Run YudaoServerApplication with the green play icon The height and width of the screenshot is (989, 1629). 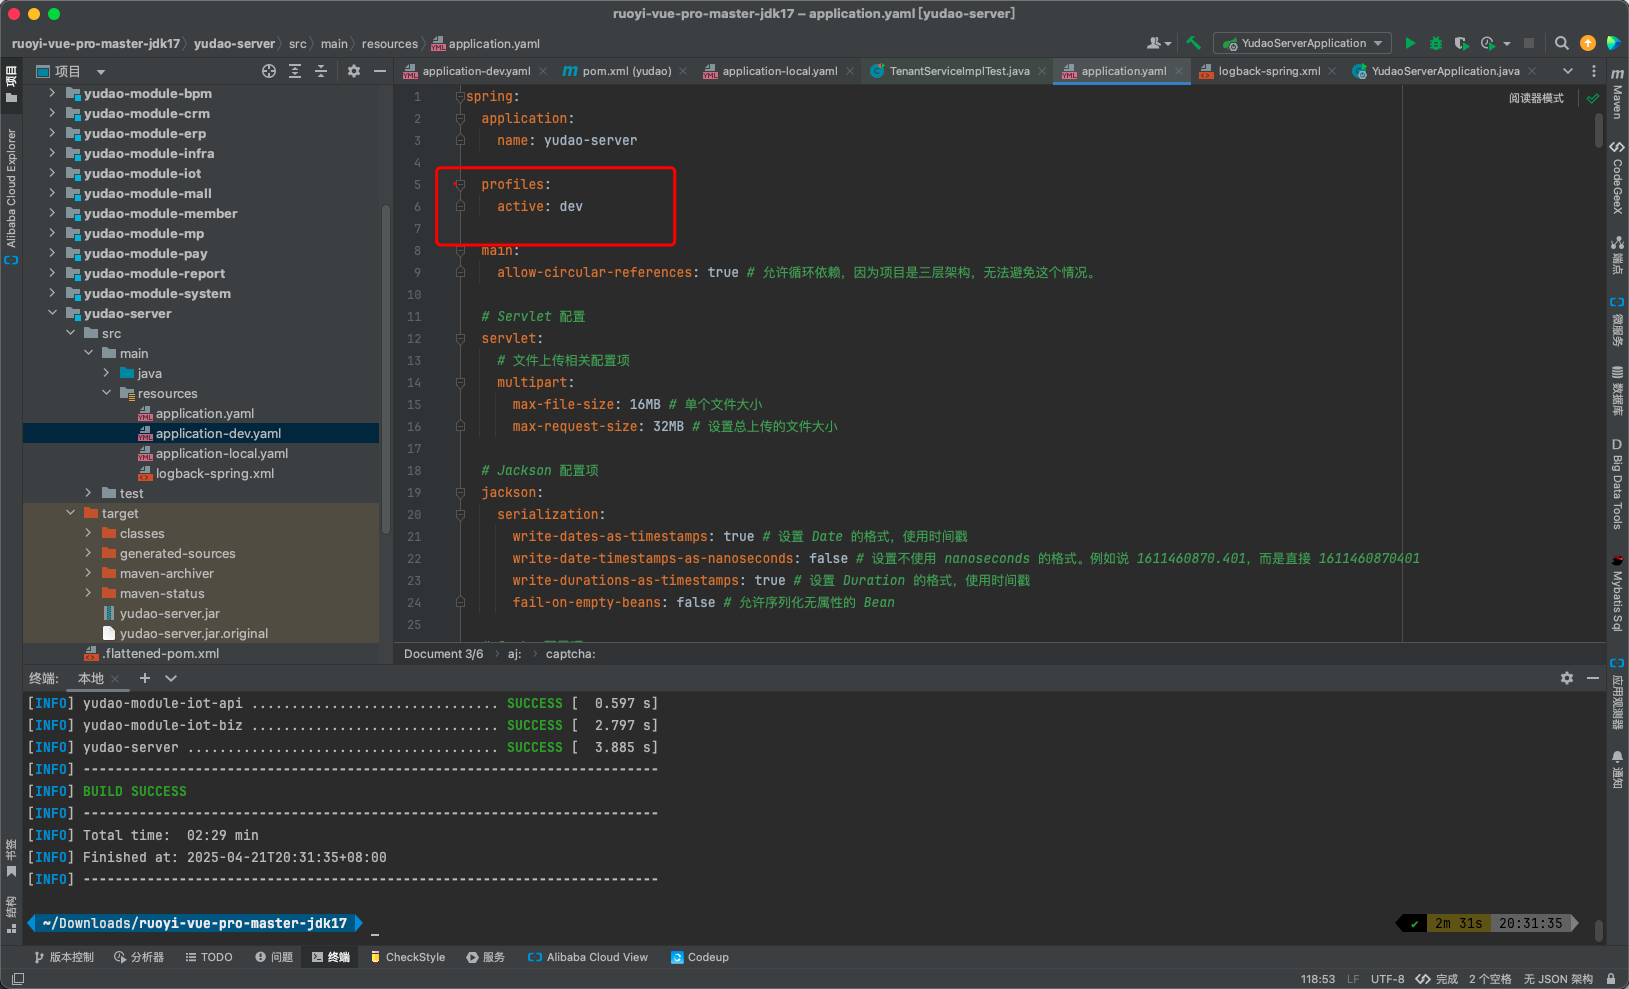(1410, 43)
